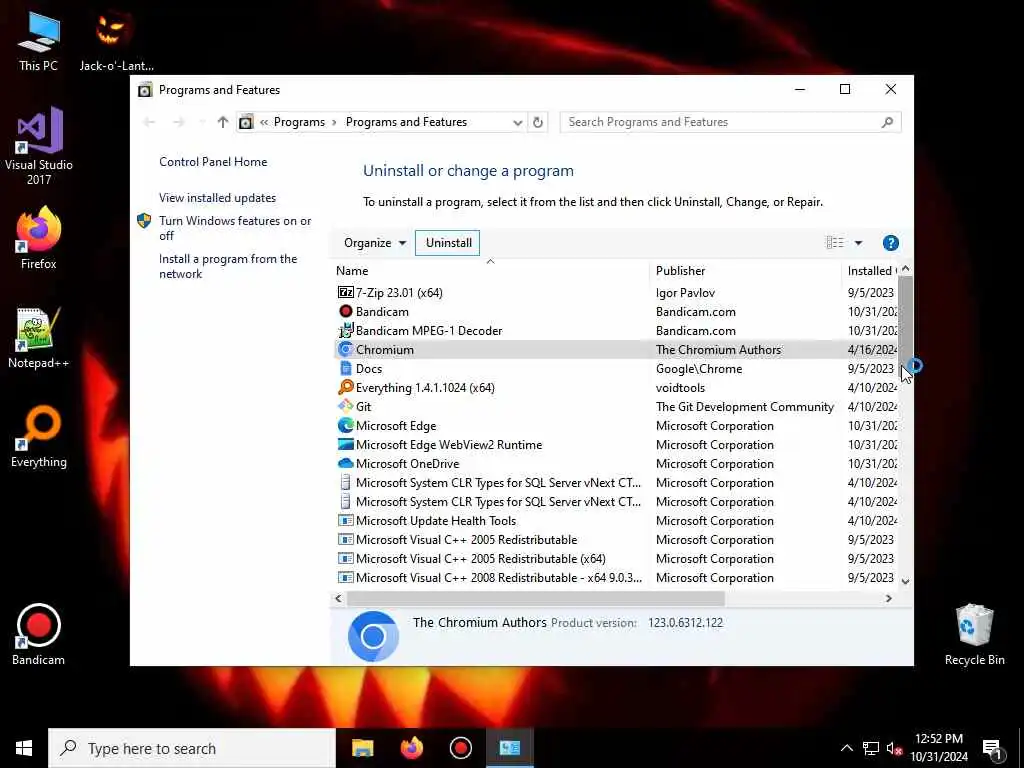Go up one folder level arrow
1024x768 pixels.
(223, 122)
